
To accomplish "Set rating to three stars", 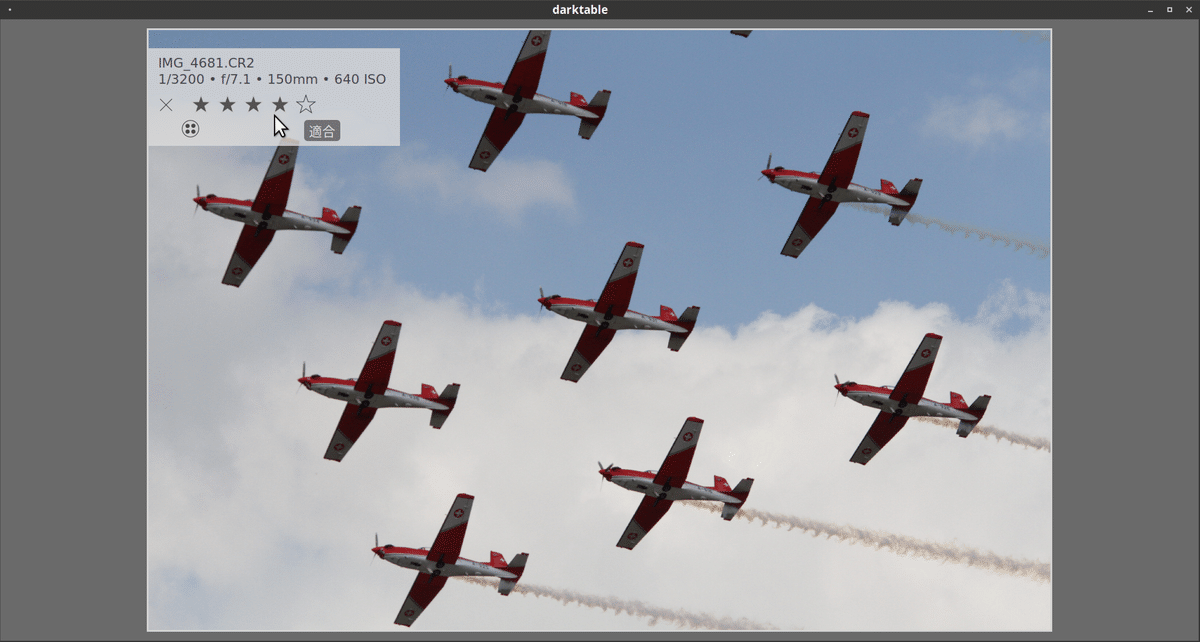I will point(254,104).
